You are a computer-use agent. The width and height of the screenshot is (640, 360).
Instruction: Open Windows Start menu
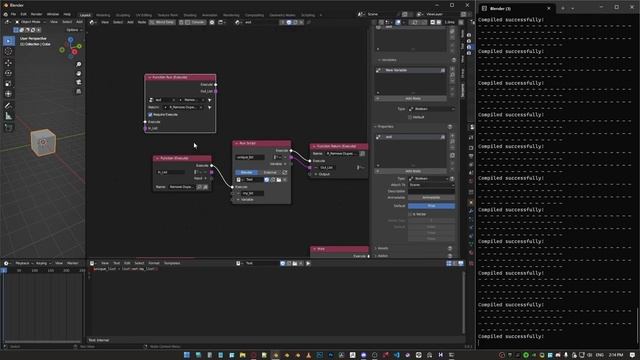point(187,355)
